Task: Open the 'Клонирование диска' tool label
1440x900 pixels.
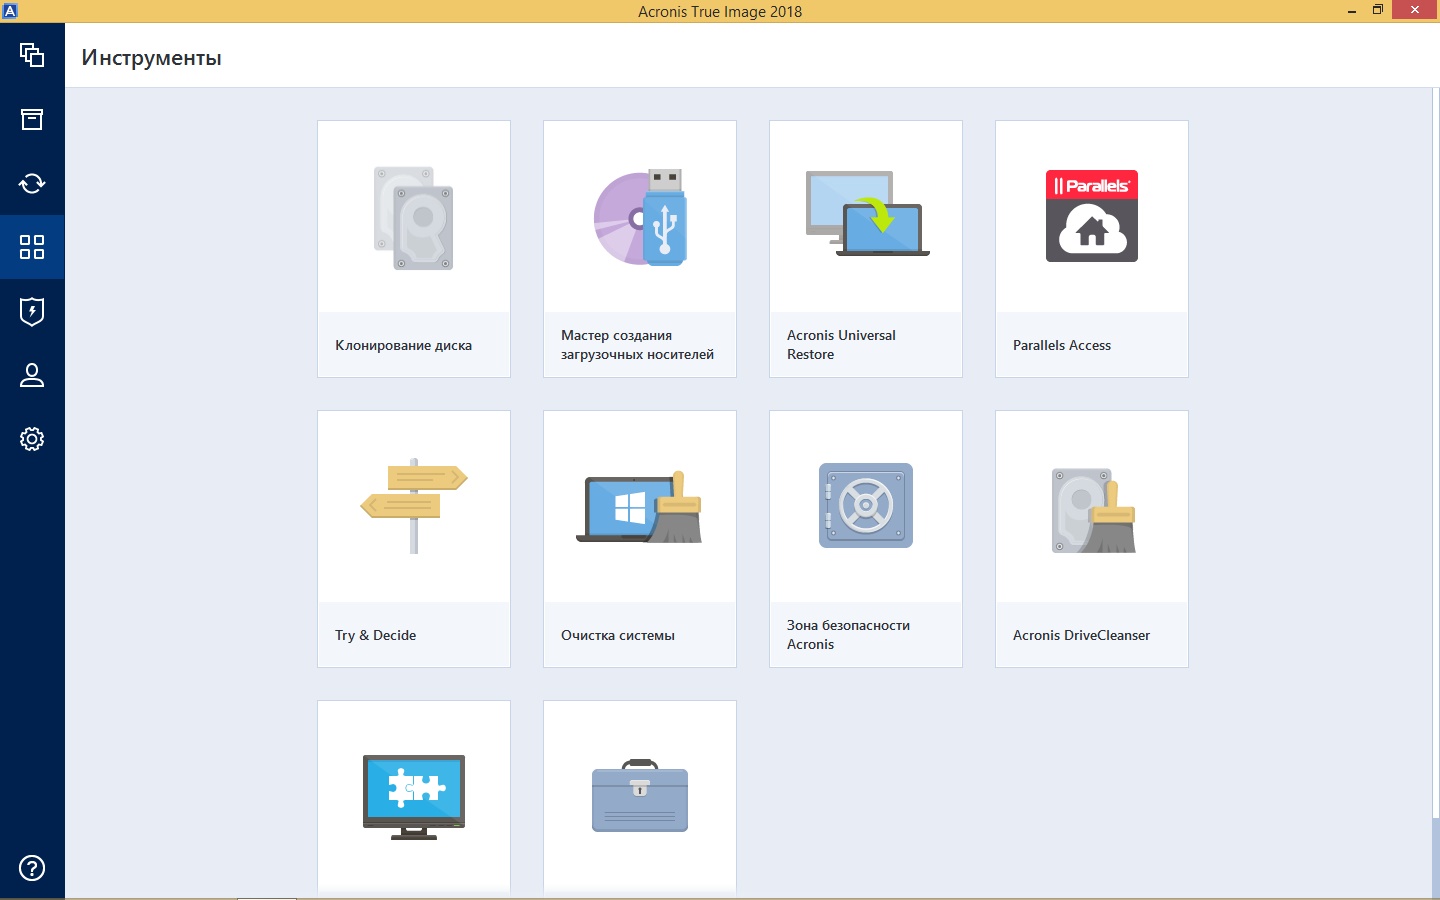Action: [x=404, y=345]
